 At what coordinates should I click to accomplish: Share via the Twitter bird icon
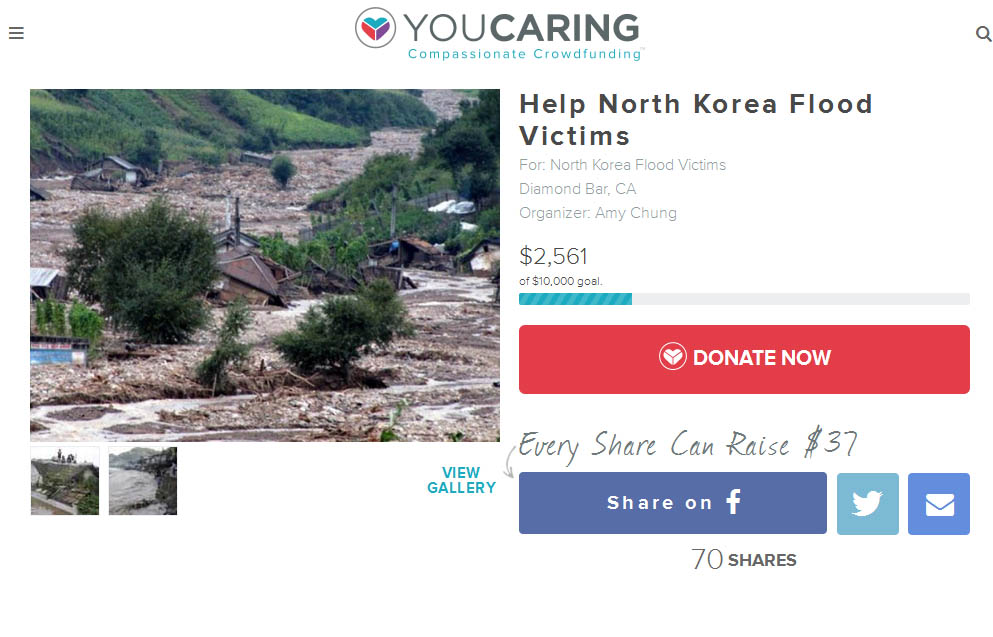868,504
